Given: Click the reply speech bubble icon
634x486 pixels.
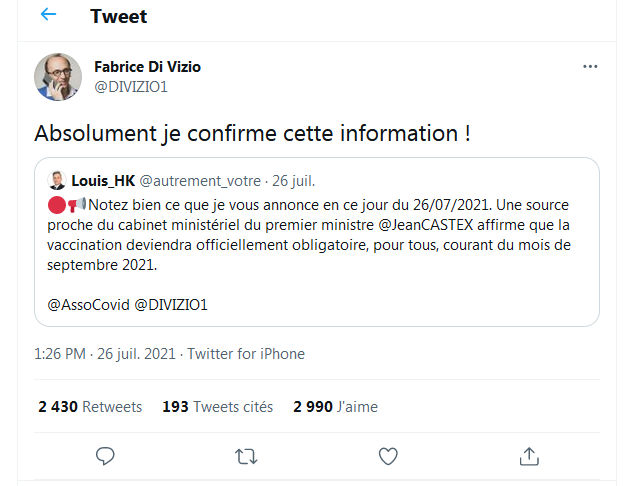Looking at the screenshot, I should (x=106, y=456).
